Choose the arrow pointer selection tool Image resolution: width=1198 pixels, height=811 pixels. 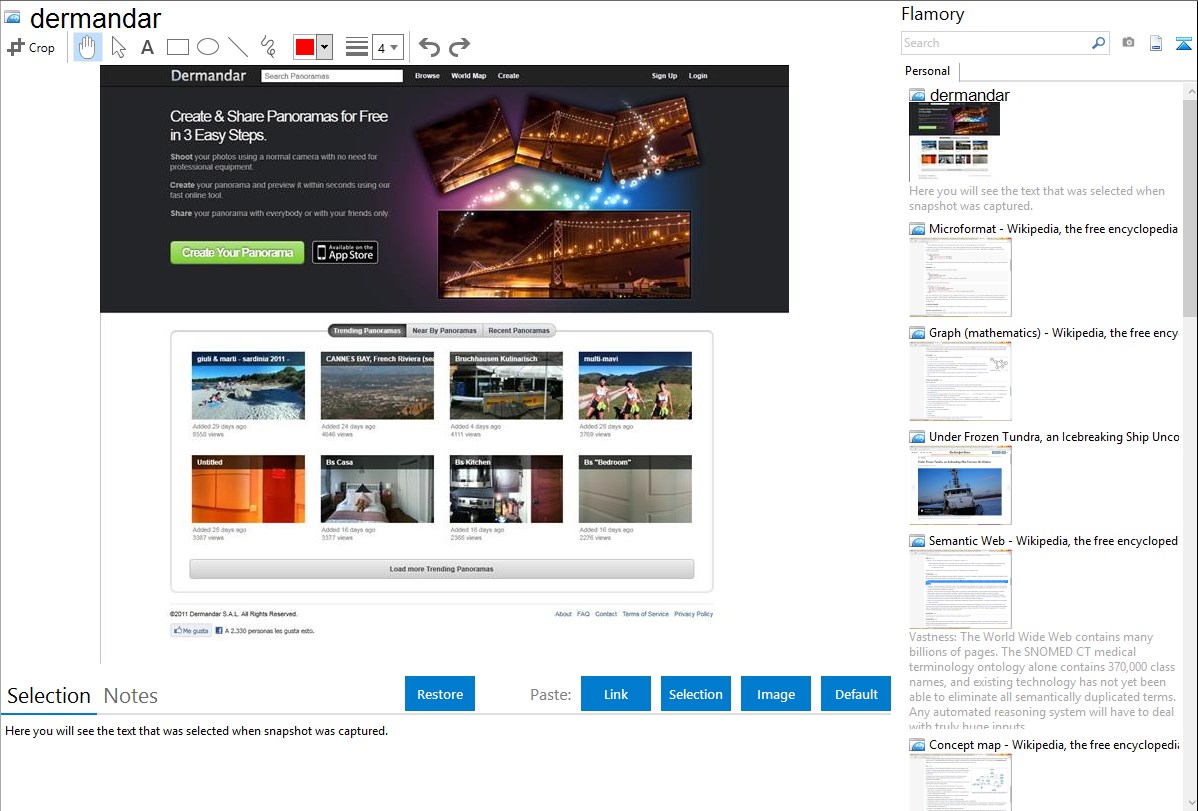118,47
